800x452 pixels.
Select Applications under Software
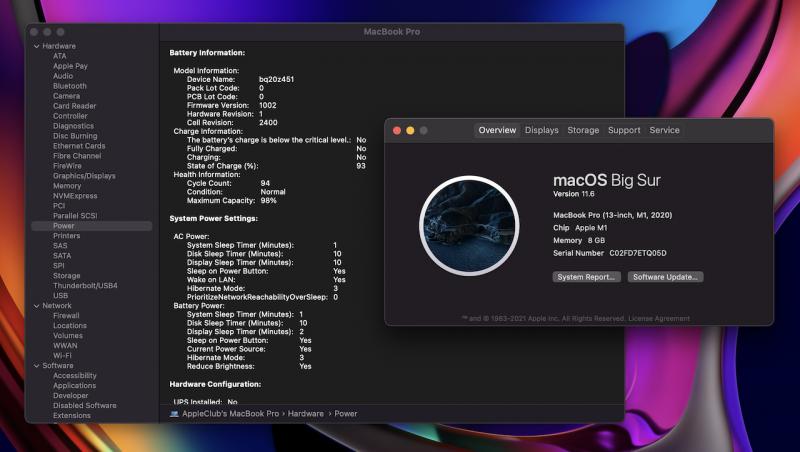coord(74,386)
